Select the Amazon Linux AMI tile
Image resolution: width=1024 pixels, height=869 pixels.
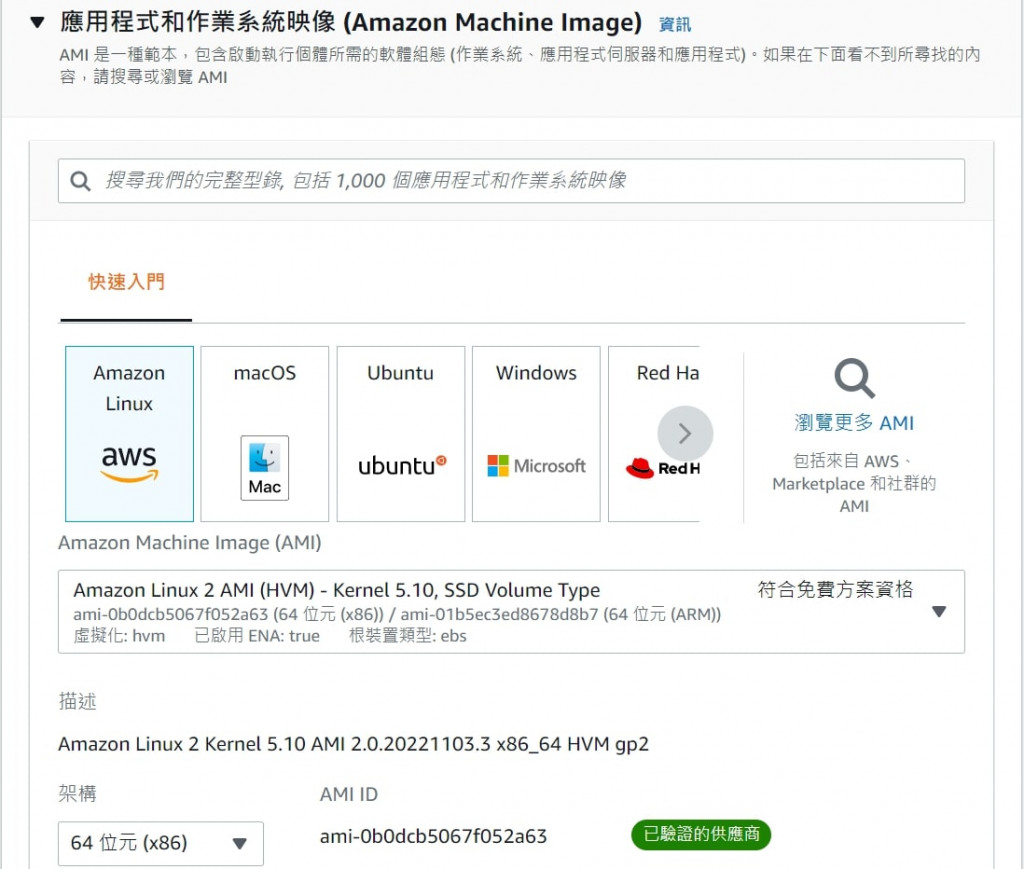coord(129,434)
